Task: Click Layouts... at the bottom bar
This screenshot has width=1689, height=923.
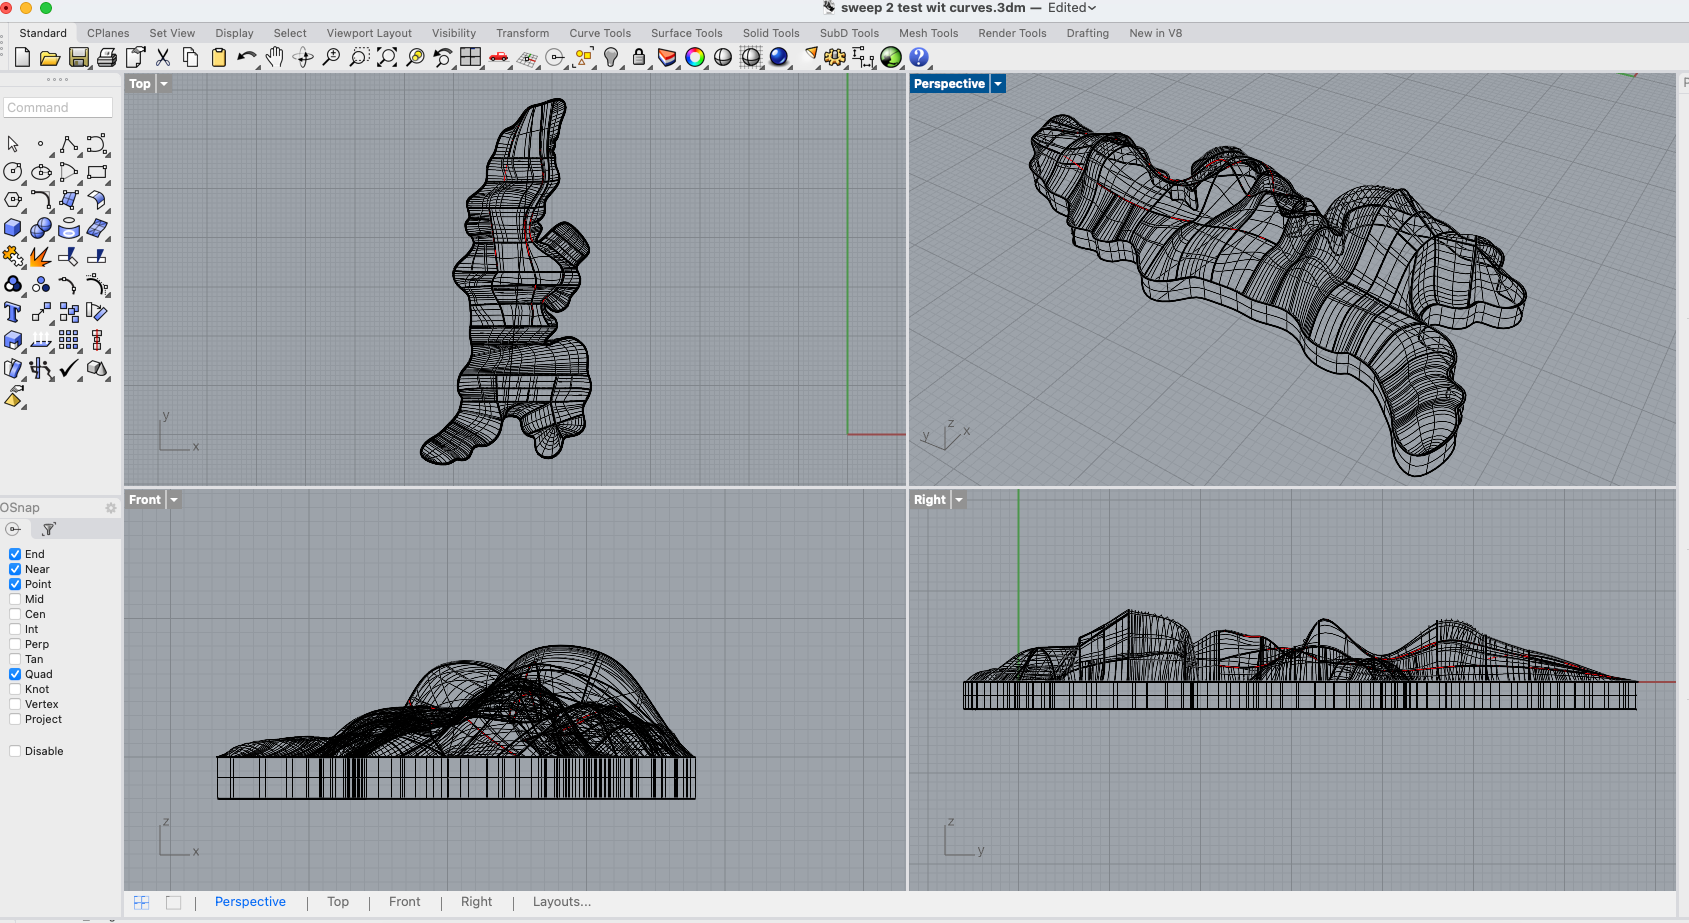Action: [x=562, y=902]
